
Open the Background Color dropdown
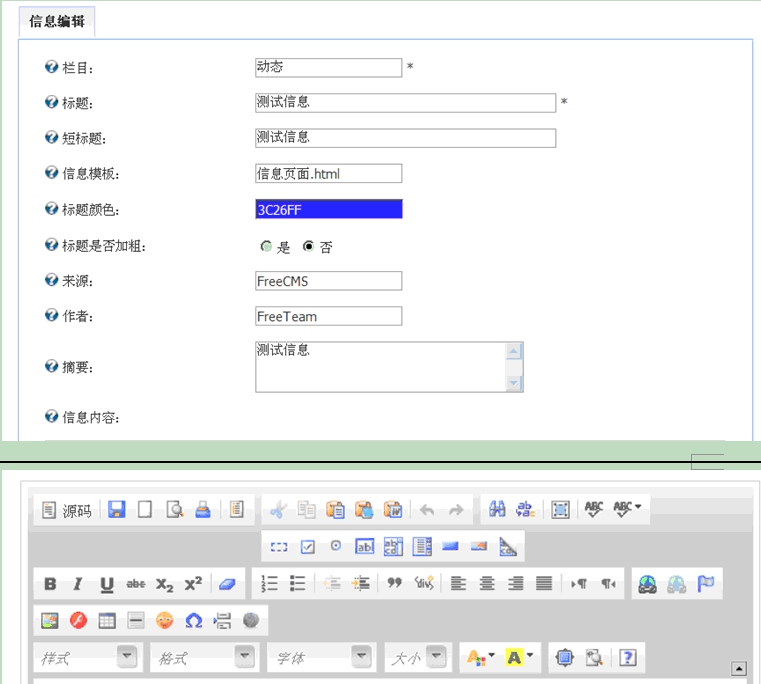[x=519, y=658]
